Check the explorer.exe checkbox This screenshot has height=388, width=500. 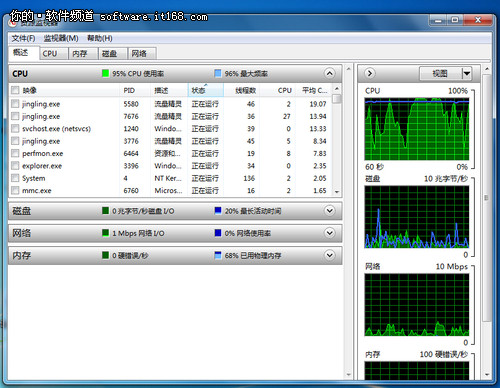click(x=15, y=166)
